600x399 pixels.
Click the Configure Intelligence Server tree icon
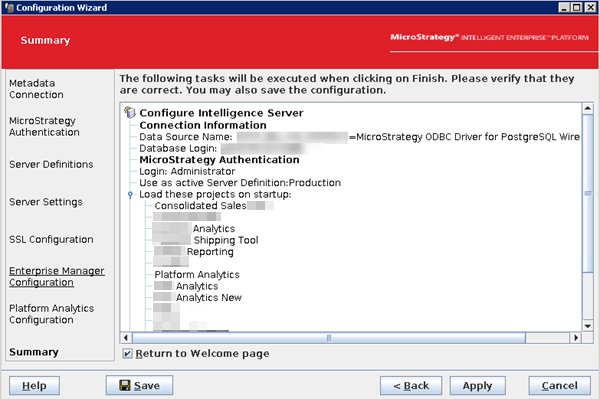(x=130, y=112)
